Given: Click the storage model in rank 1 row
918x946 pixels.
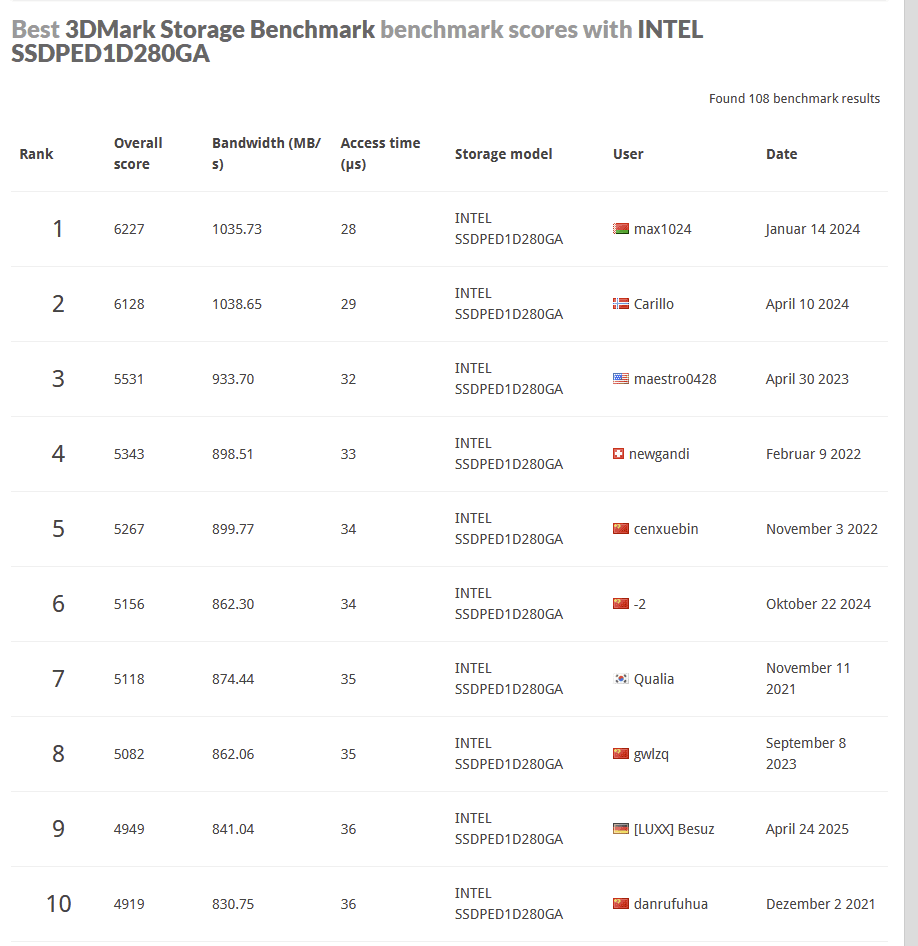Looking at the screenshot, I should point(508,229).
